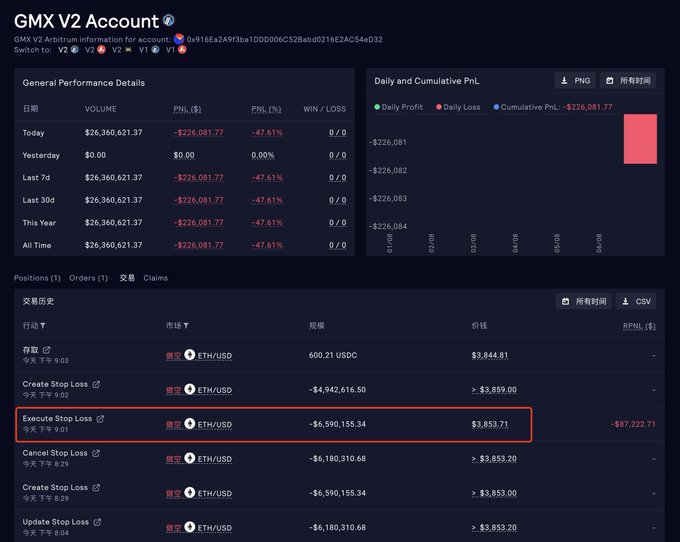Open external link icon for 存取 transaction
Viewport: 680px width, 542px height.
46,349
